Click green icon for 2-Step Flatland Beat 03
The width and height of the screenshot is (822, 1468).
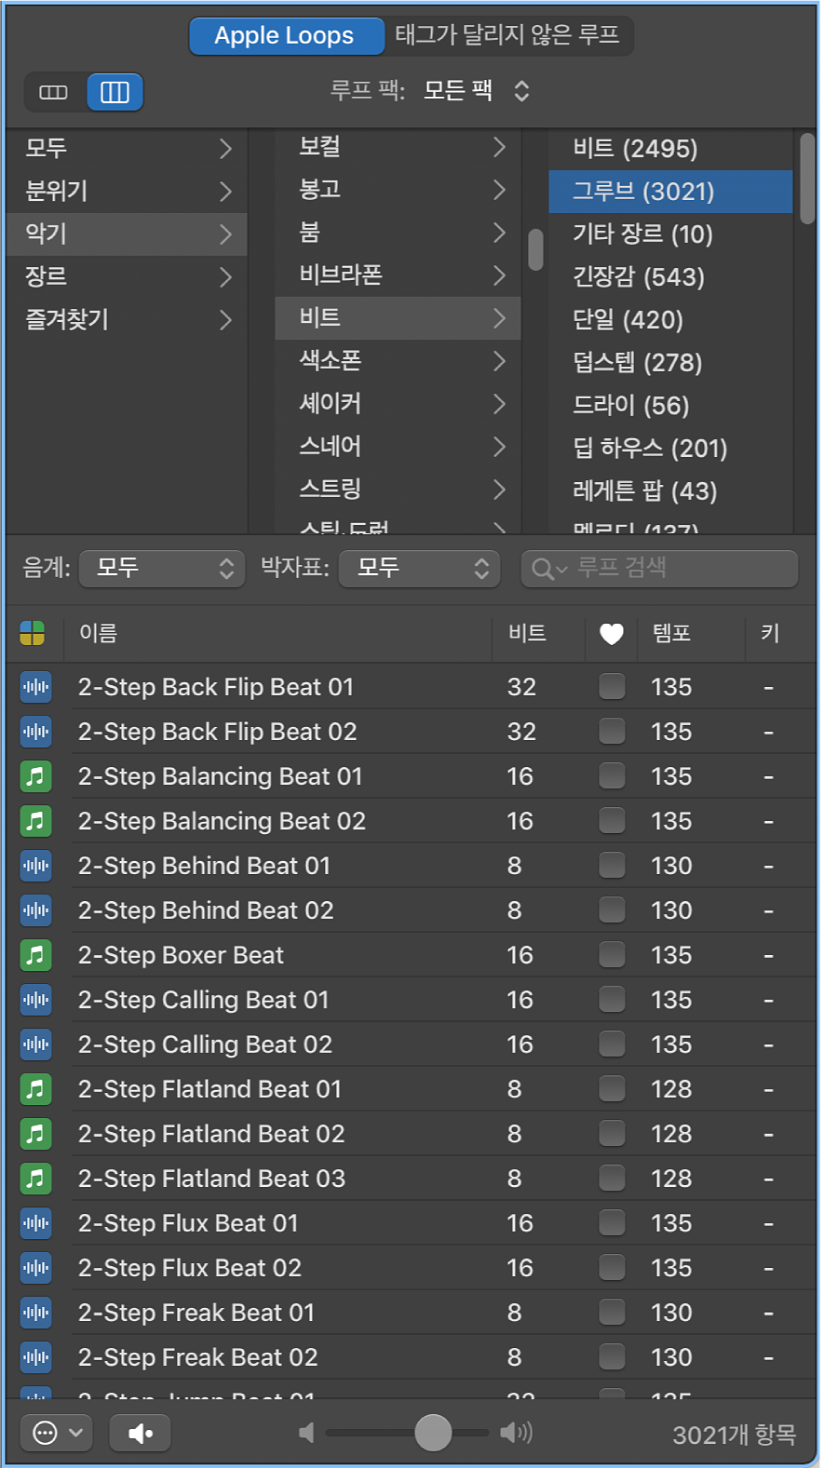[36, 1178]
